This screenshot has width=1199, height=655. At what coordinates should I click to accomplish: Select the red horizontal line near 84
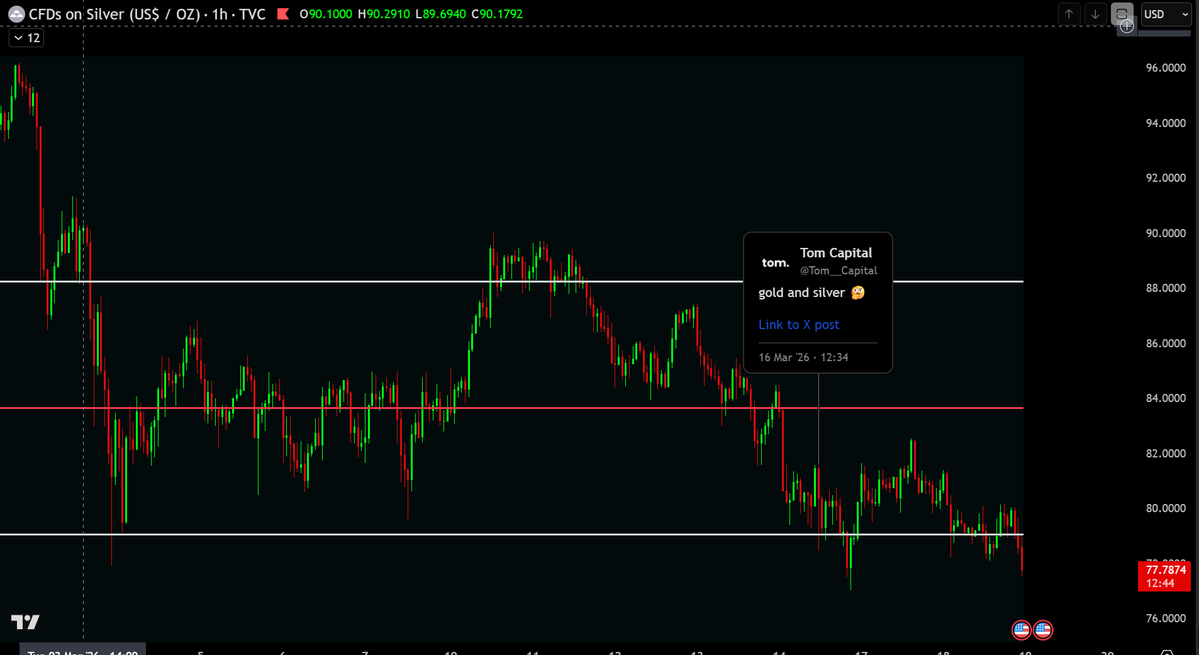(512, 407)
